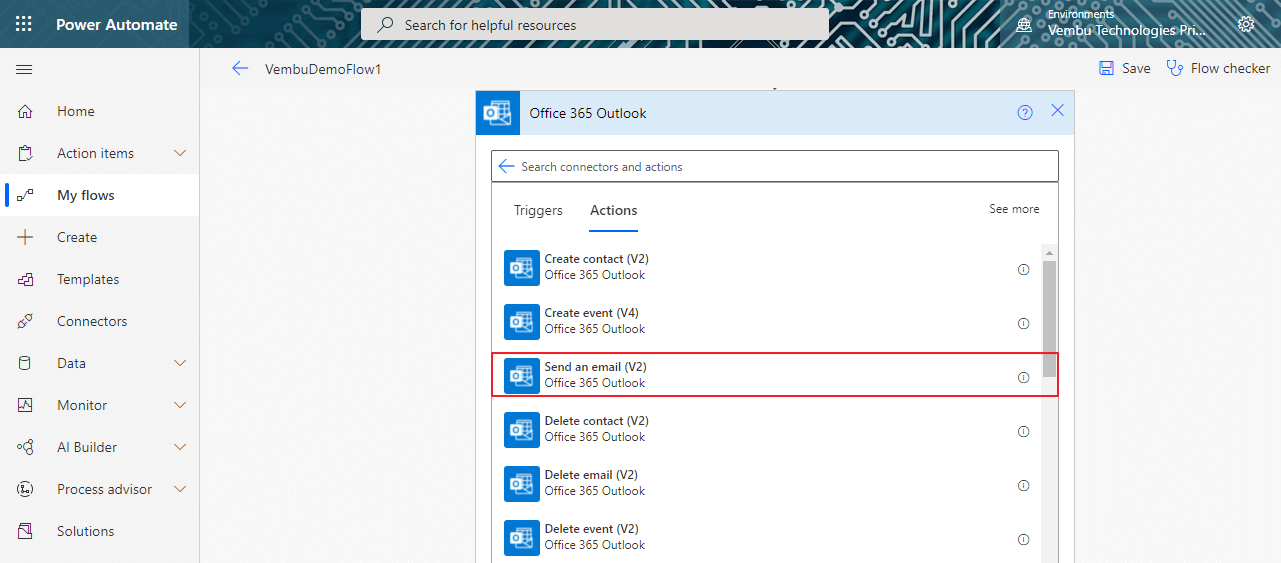
Task: Click the Action items clipboard icon
Action: [x=26, y=153]
